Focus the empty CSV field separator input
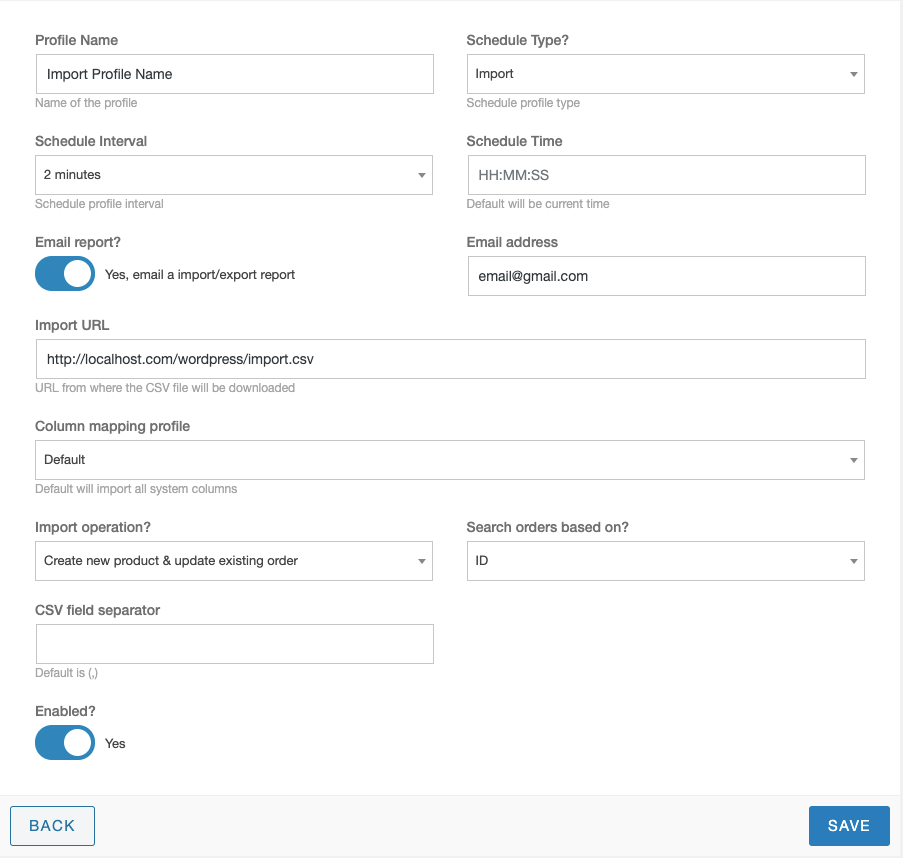 235,644
